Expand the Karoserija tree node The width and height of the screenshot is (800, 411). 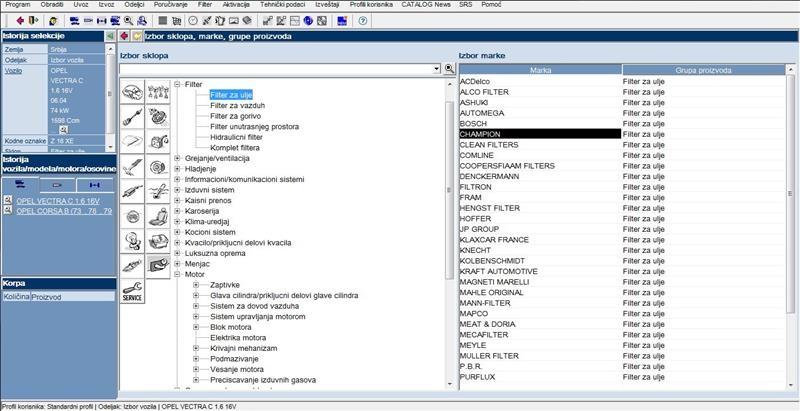[178, 211]
